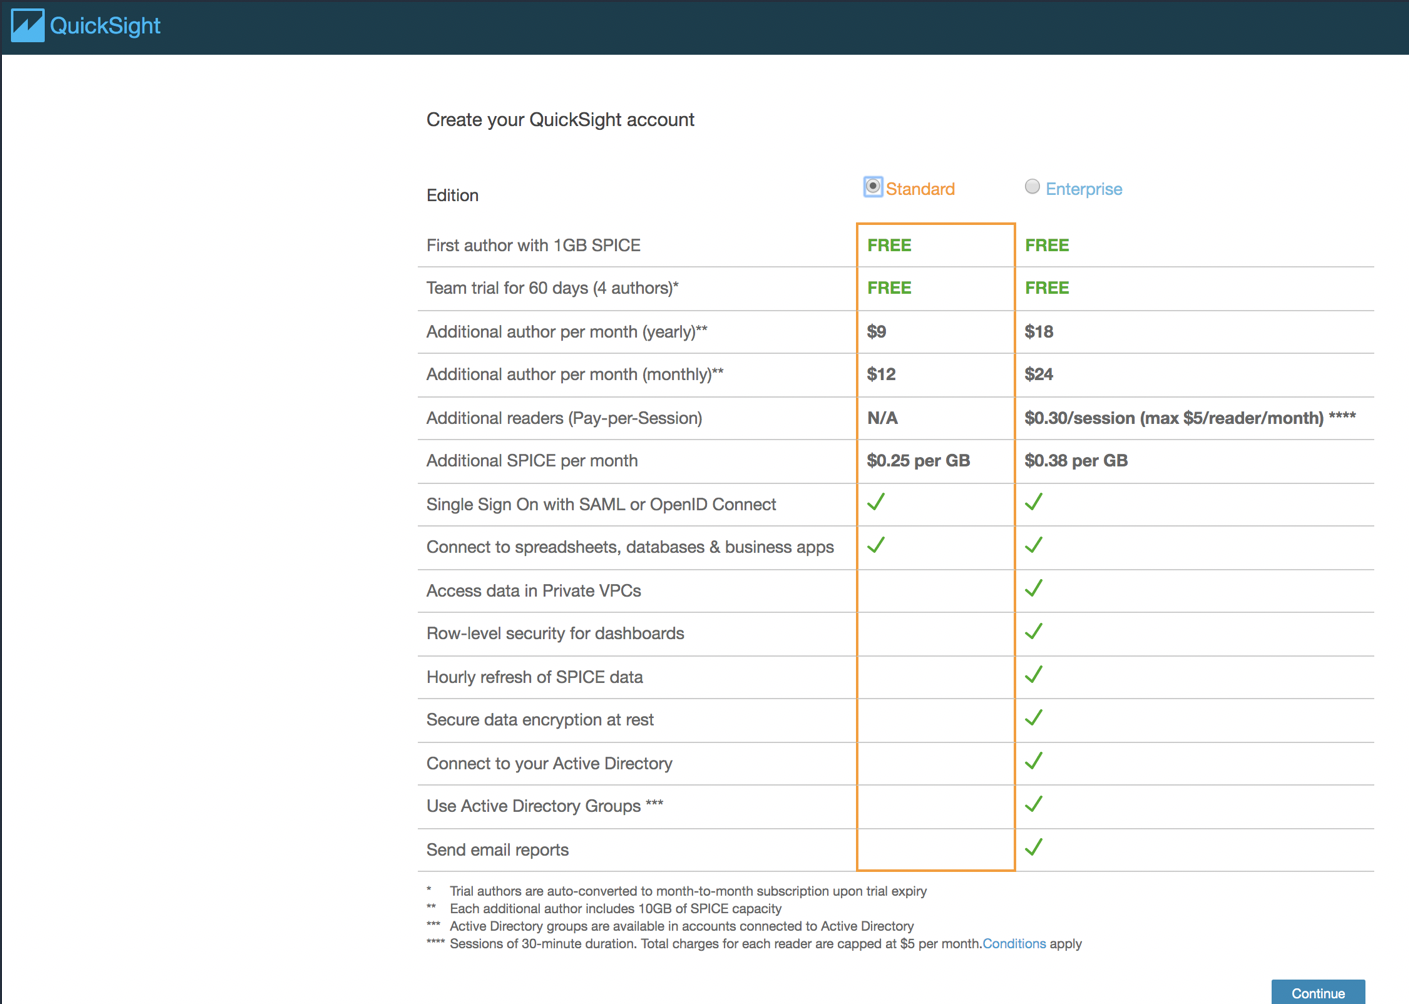Screen dimensions: 1409x1004
Task: Click 'First author with 1GB SPICE' row label
Action: tap(533, 245)
